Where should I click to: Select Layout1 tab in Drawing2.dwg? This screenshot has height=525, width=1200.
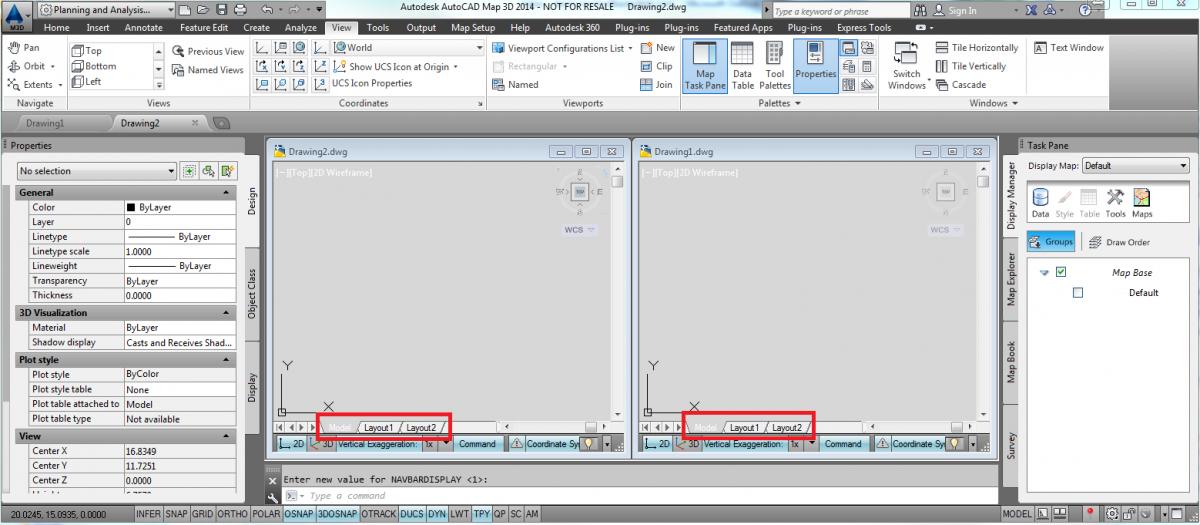[x=378, y=427]
